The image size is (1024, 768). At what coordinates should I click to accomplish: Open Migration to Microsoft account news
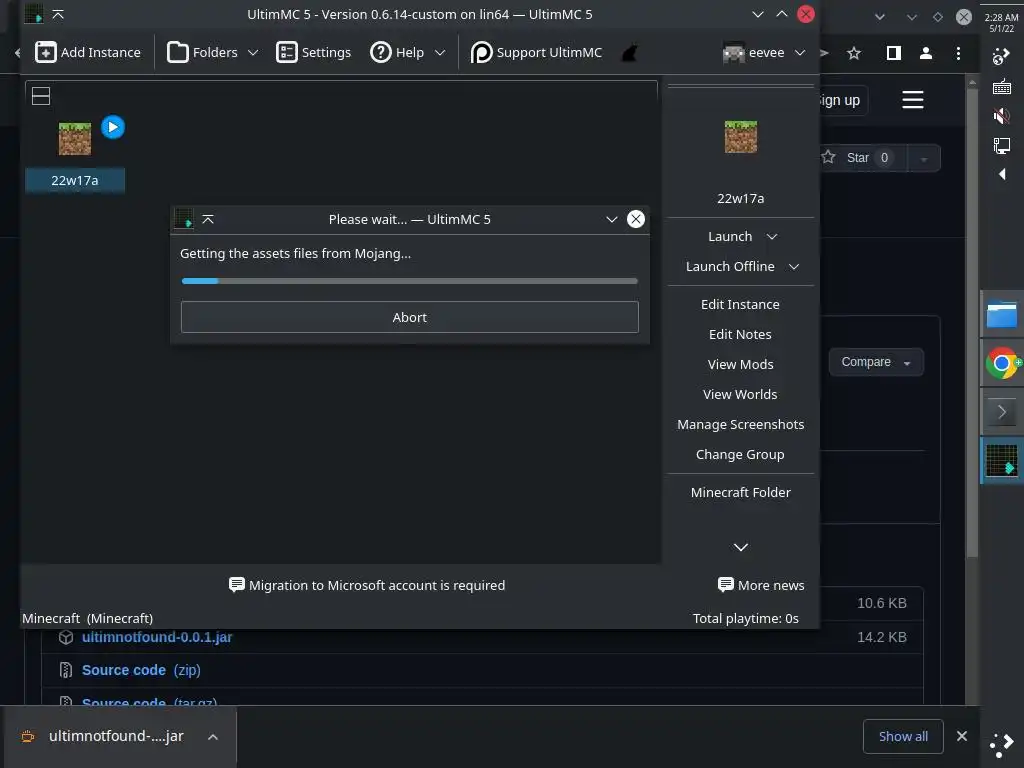[367, 585]
